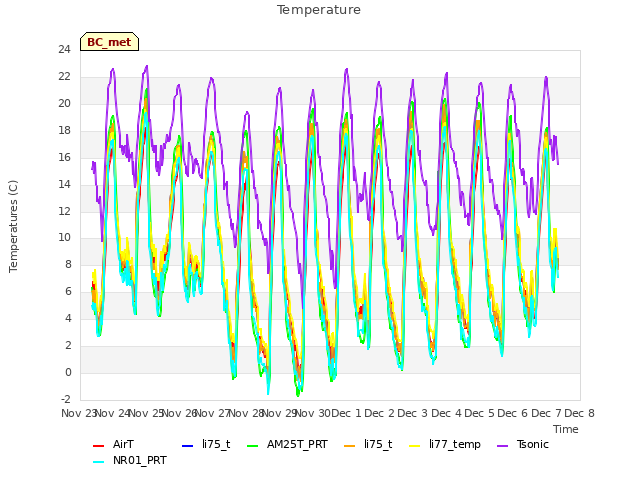Click the Temperature chart title
Screen dimensions: 640x480
pyautogui.click(x=319, y=10)
